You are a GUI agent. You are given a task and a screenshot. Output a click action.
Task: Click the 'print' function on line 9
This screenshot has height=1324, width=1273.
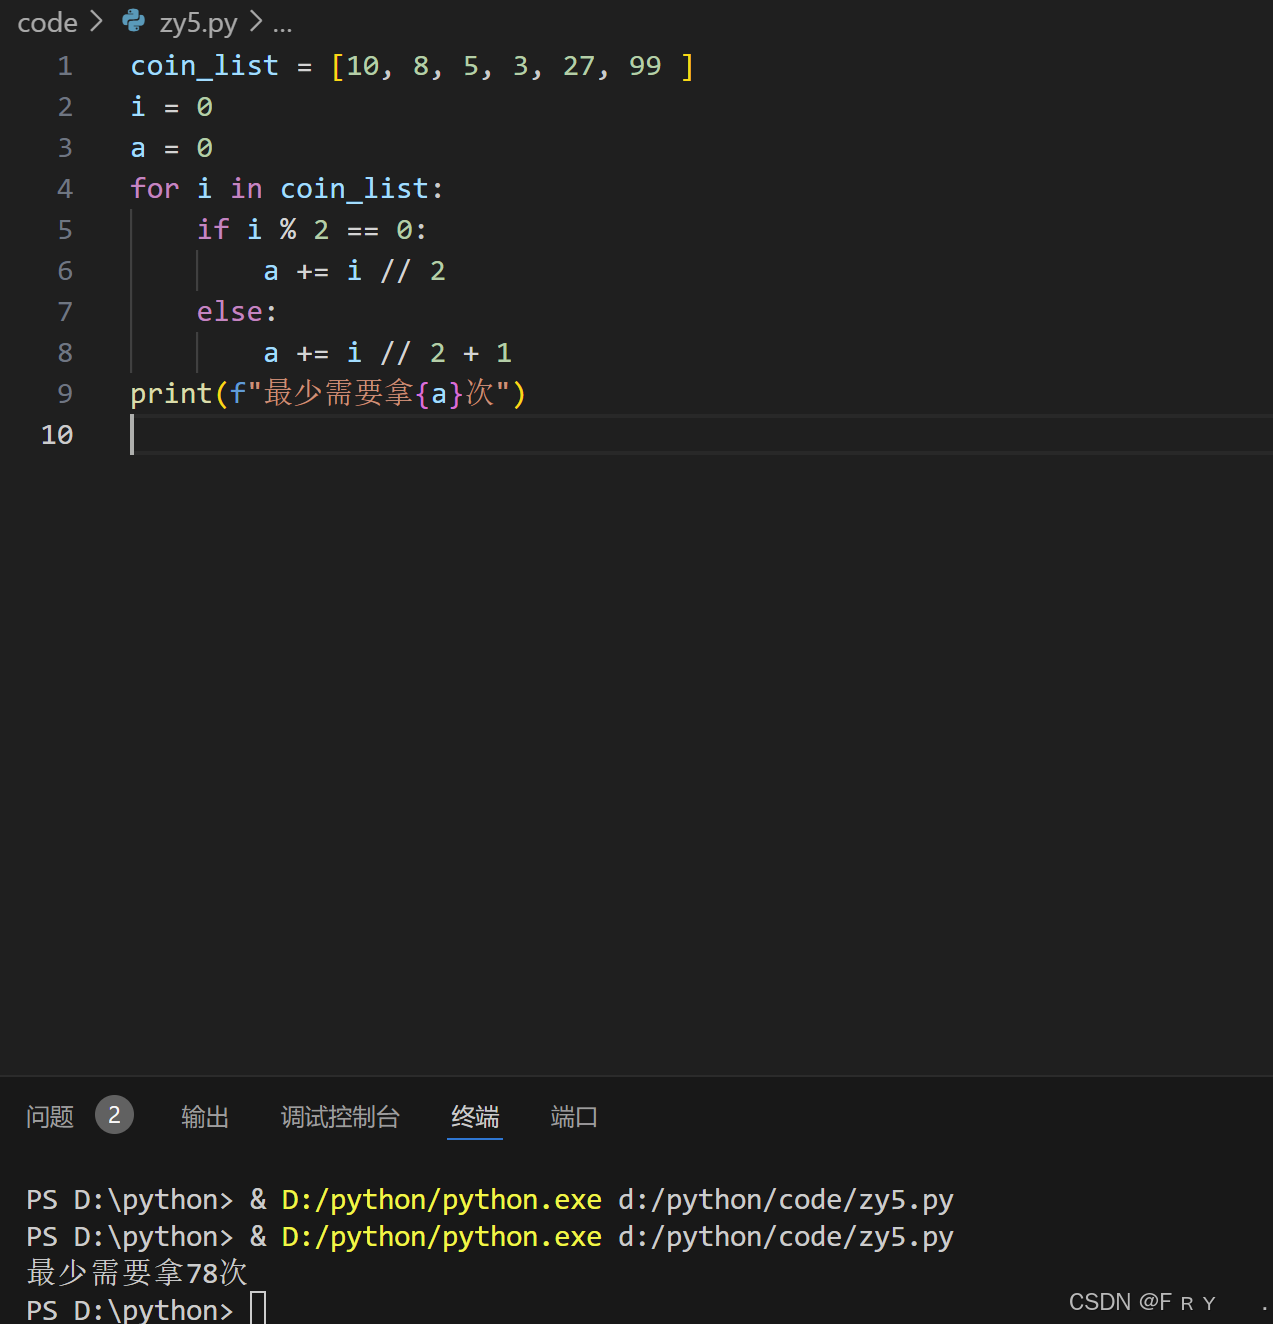(171, 394)
